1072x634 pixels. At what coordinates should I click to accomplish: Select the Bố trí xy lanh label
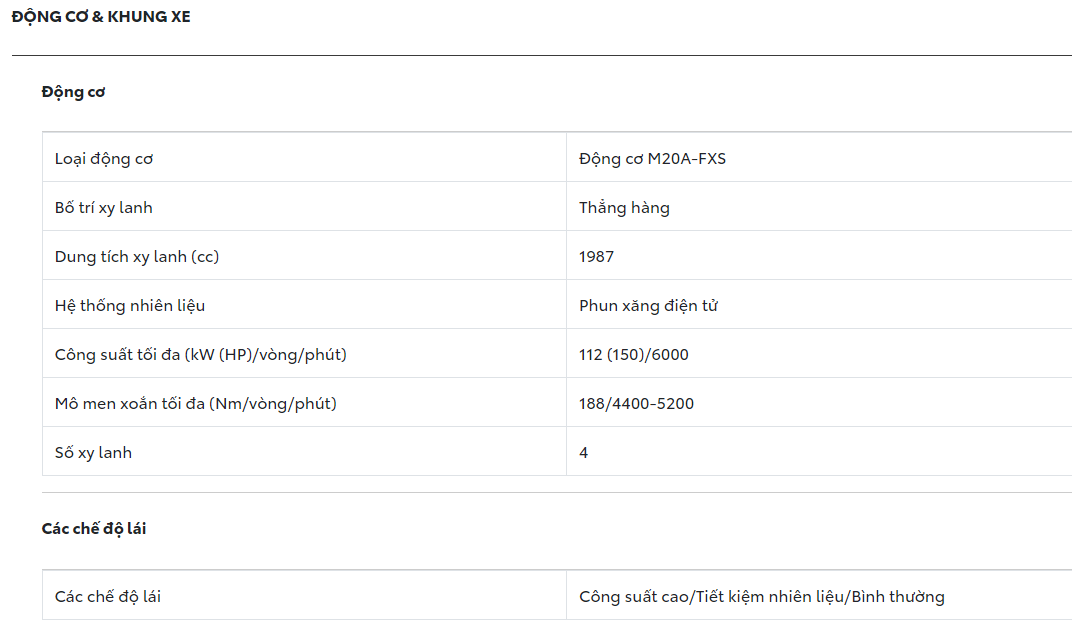click(104, 207)
